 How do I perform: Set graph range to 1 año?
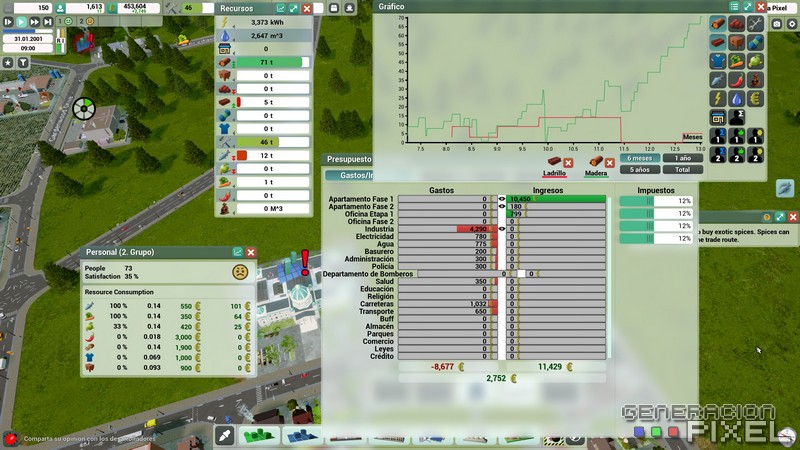[x=683, y=158]
